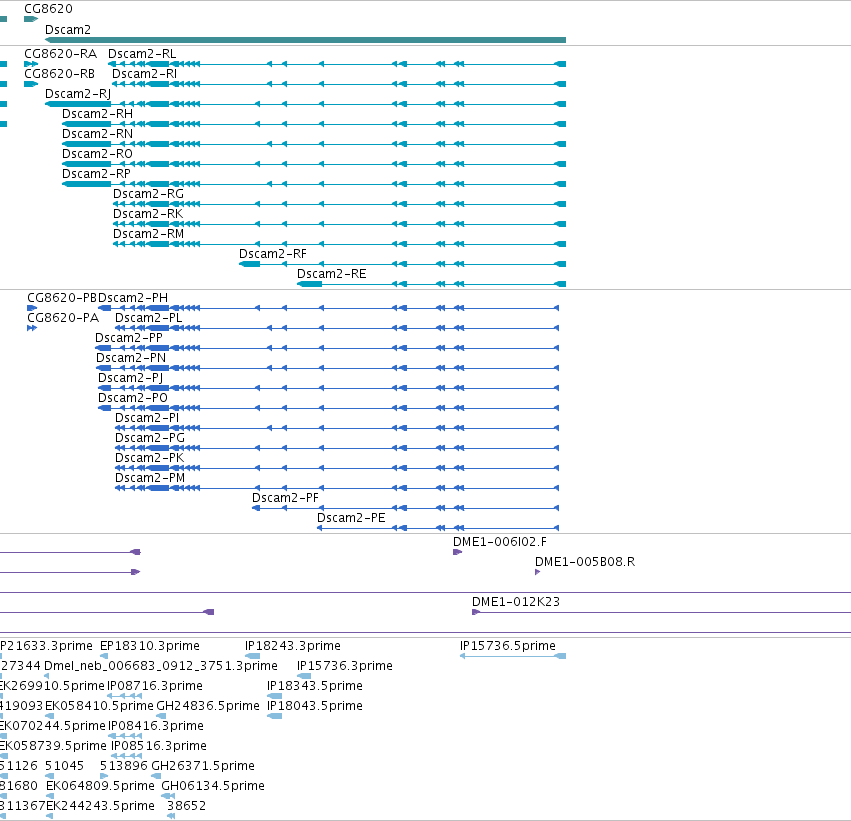
Task: Click the Dscam2-RO transcript label
Action: pyautogui.click(x=97, y=154)
